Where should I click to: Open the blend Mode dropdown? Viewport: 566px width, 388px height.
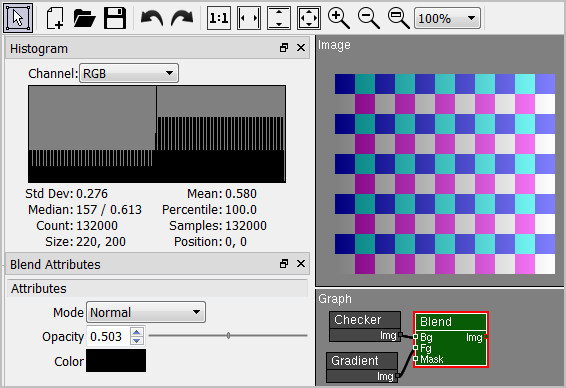[x=146, y=312]
